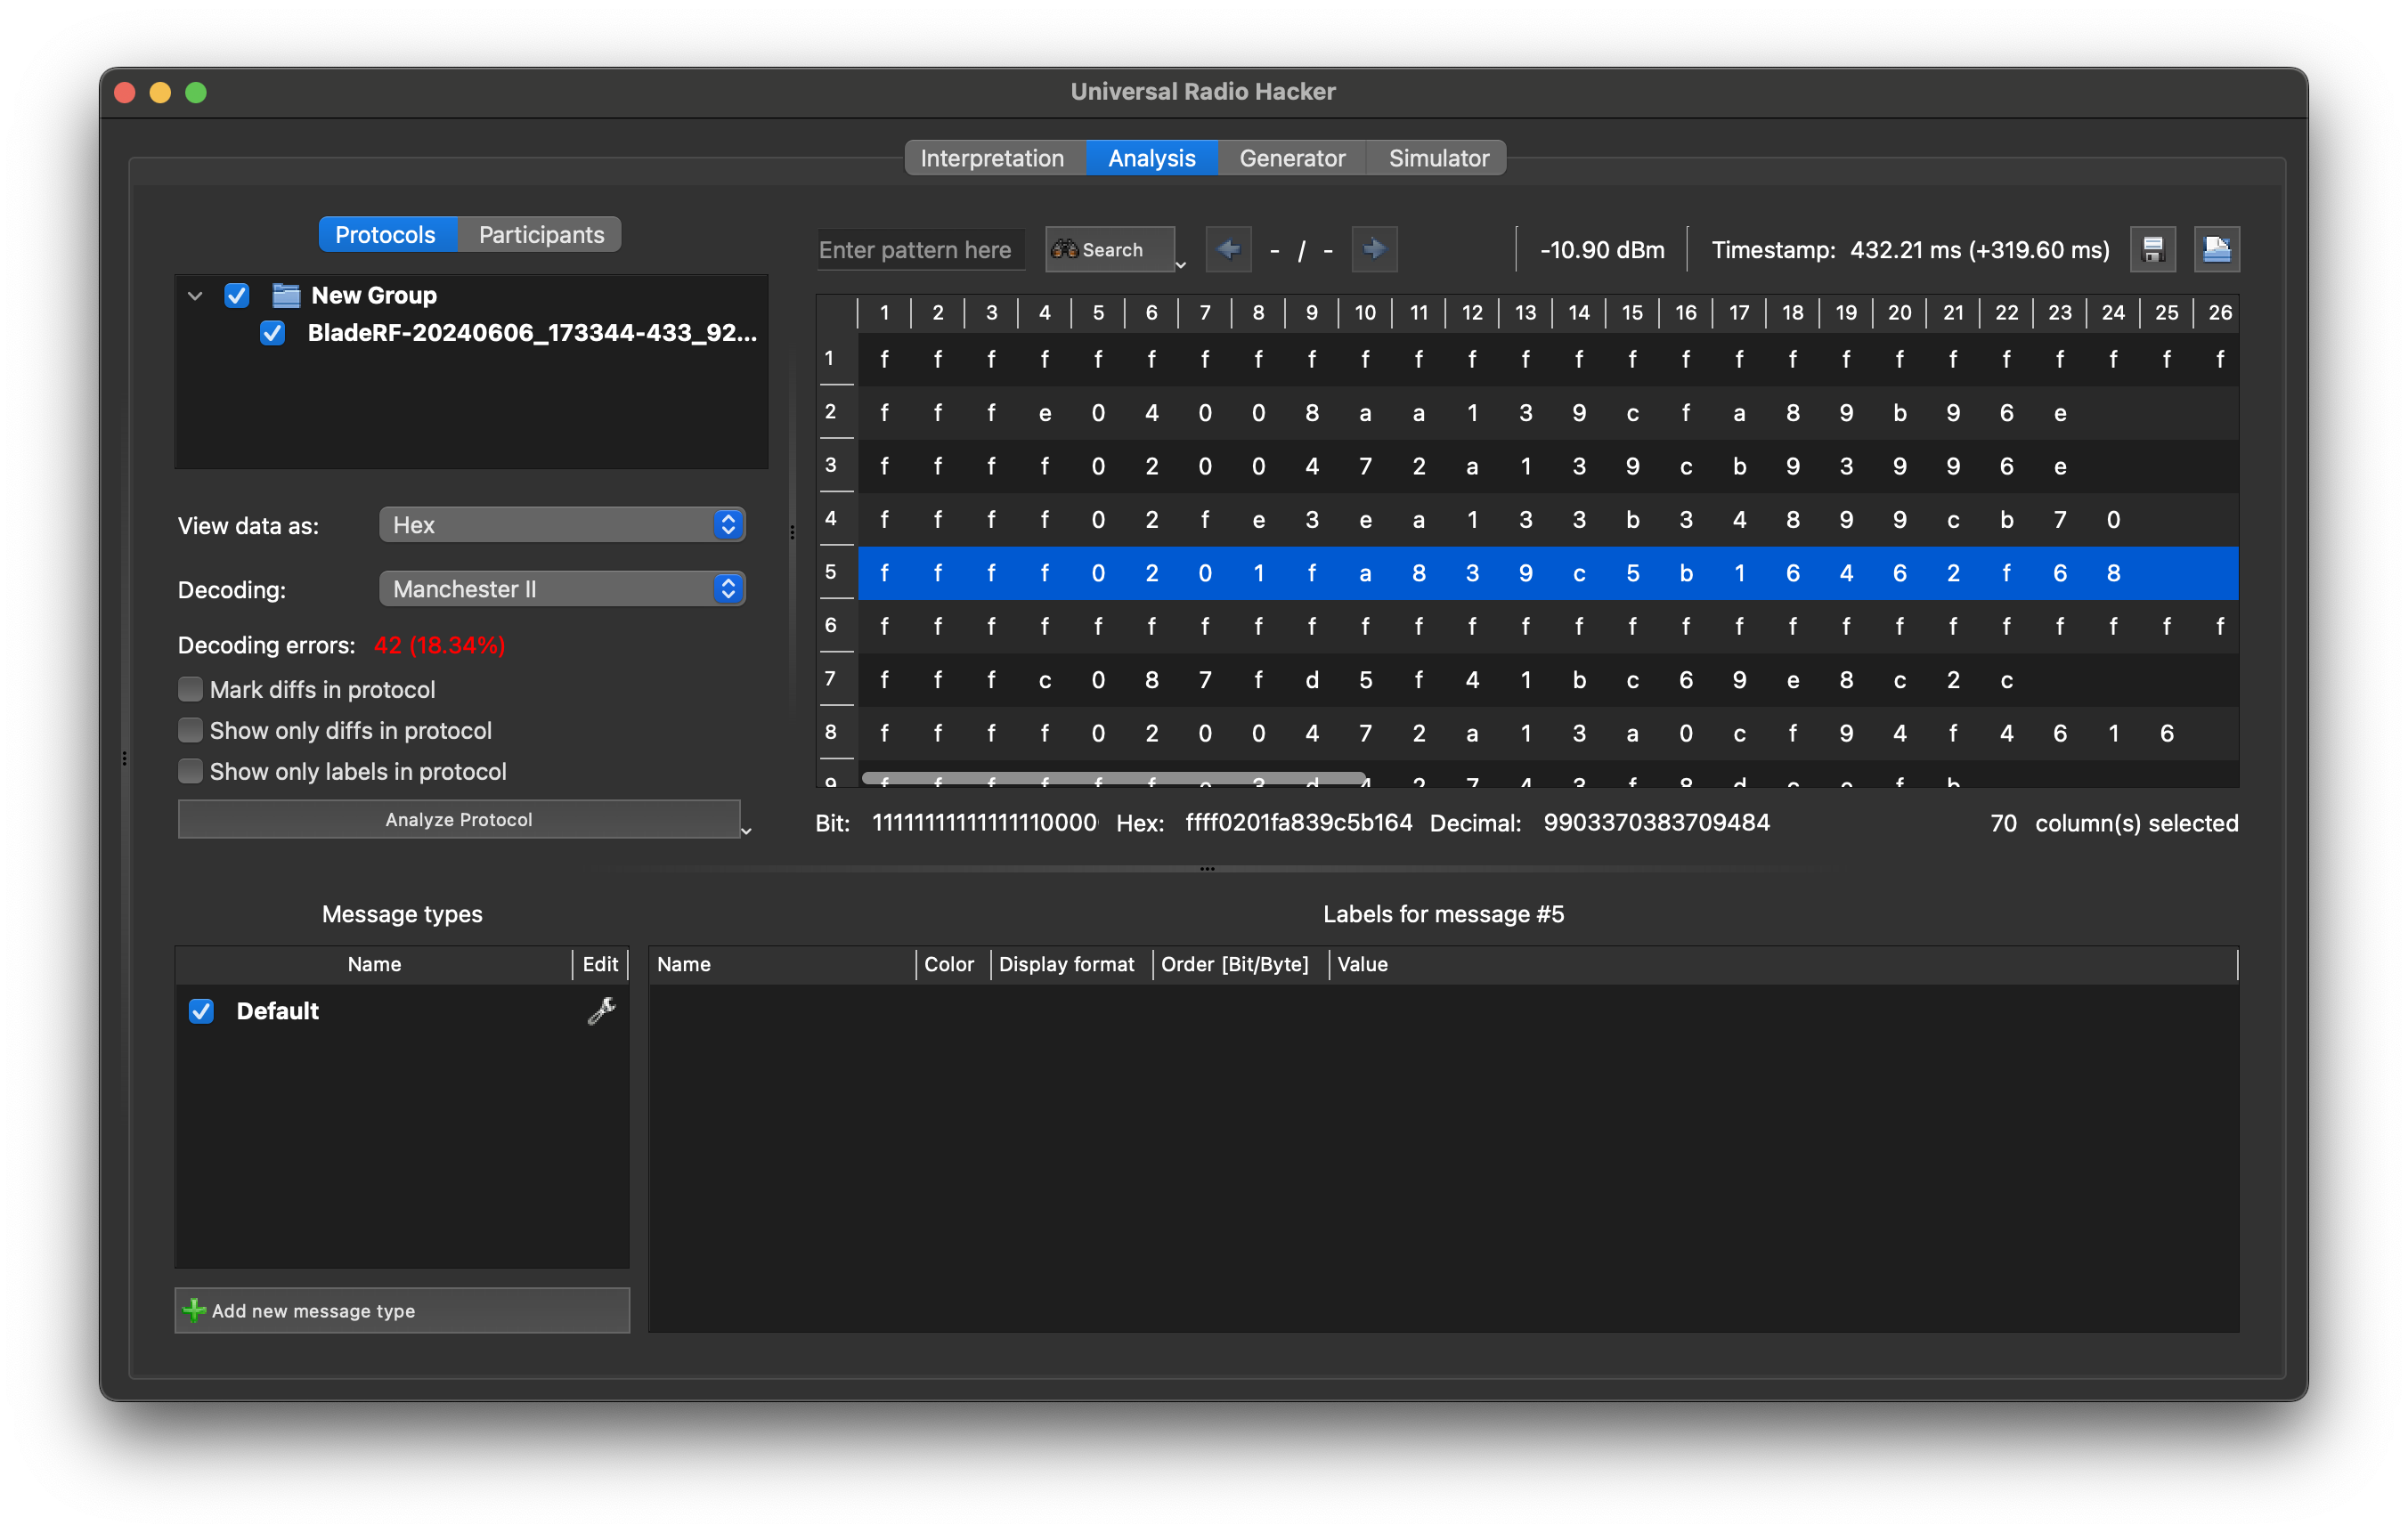Click wrench icon to edit Default type
The image size is (2408, 1533).
click(x=601, y=1011)
